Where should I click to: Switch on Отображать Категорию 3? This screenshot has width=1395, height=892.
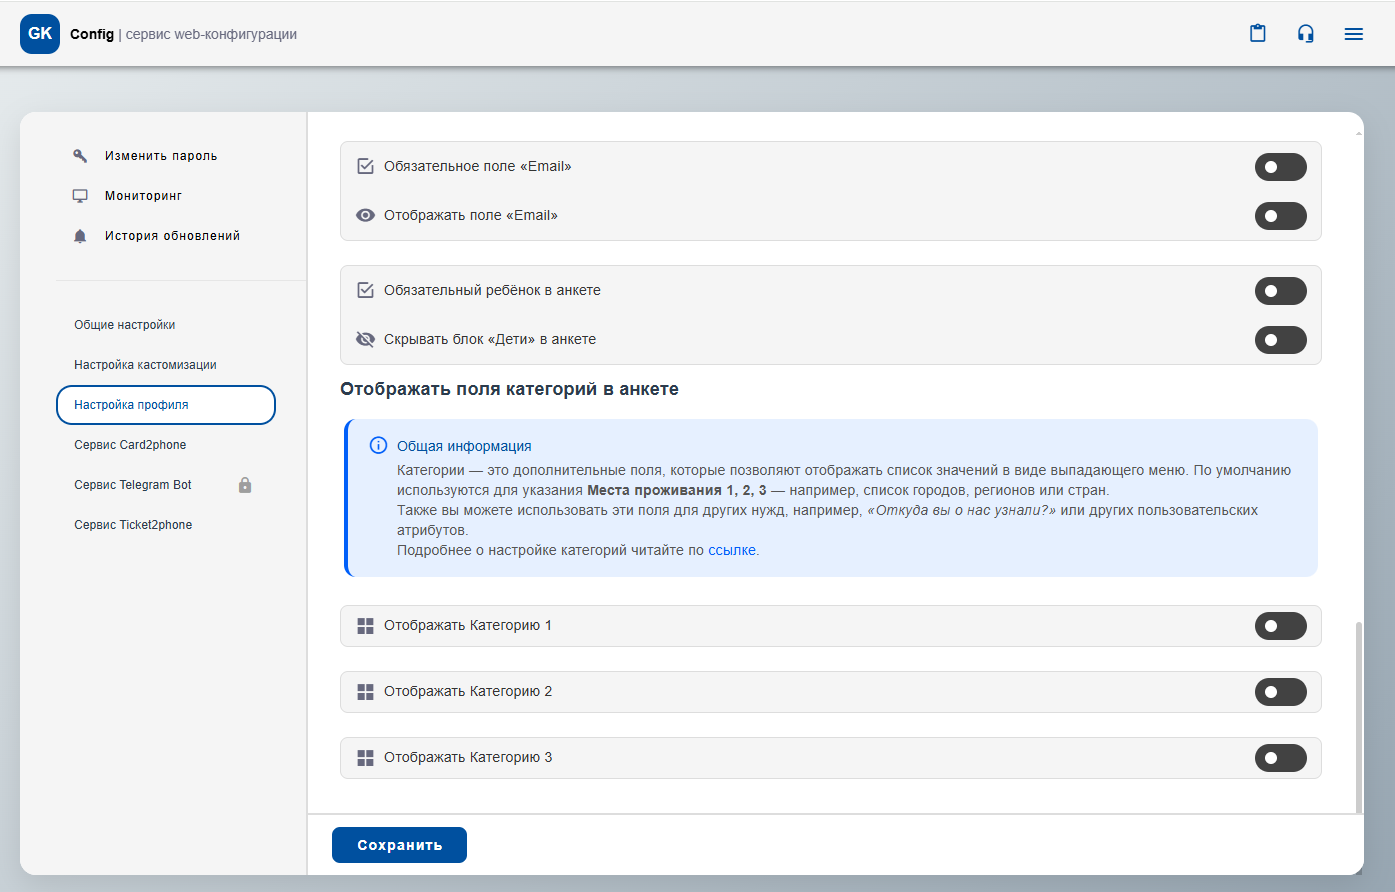pyautogui.click(x=1280, y=758)
